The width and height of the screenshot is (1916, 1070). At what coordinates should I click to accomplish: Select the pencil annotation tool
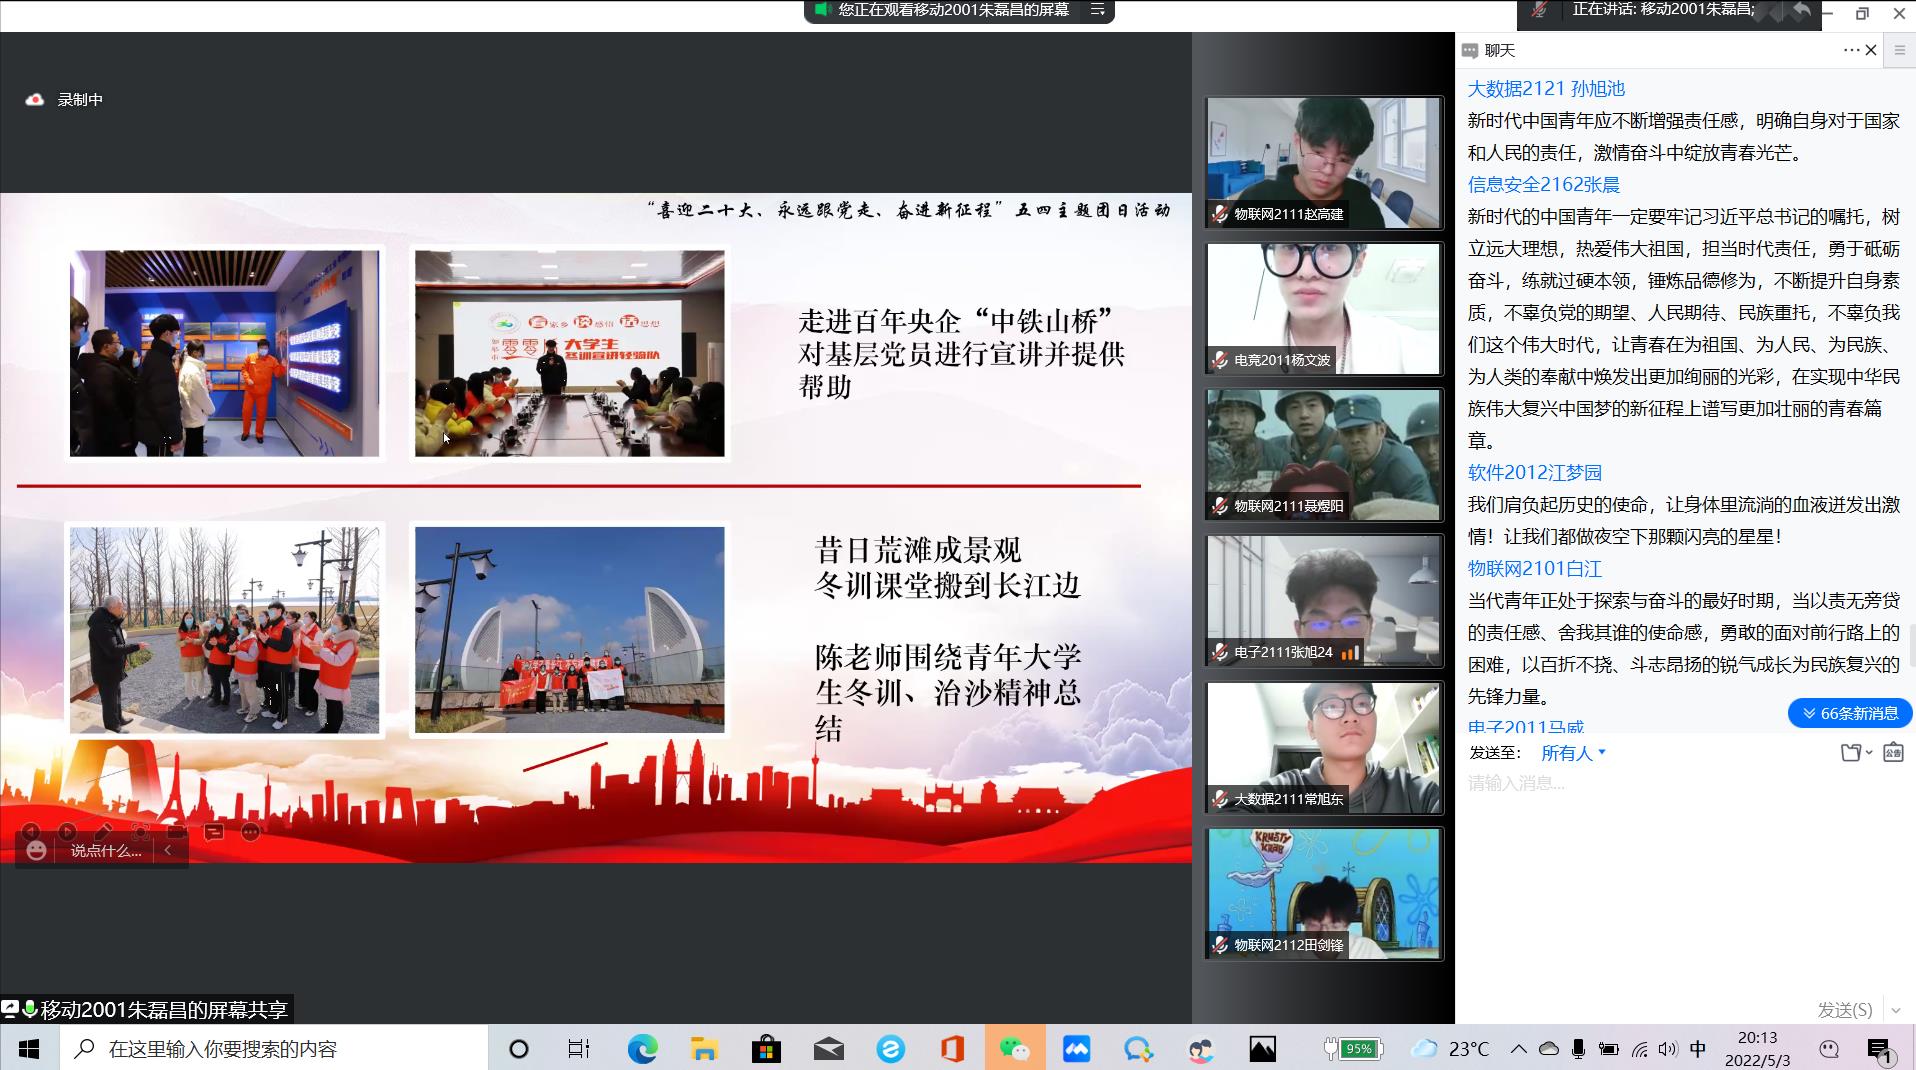click(103, 832)
